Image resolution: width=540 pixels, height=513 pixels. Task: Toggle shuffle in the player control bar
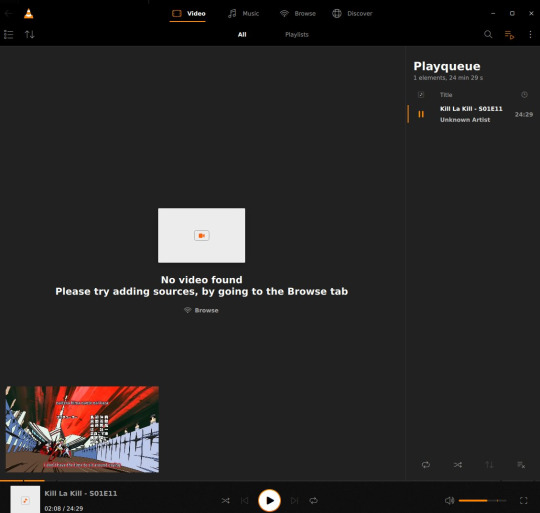[x=226, y=501]
